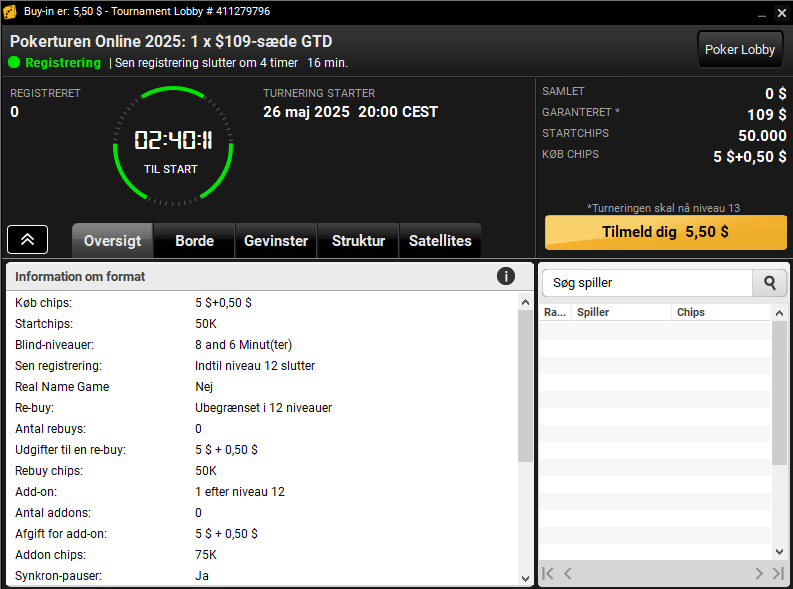Open the Struktur tab
This screenshot has height=589, width=793.
pos(358,241)
